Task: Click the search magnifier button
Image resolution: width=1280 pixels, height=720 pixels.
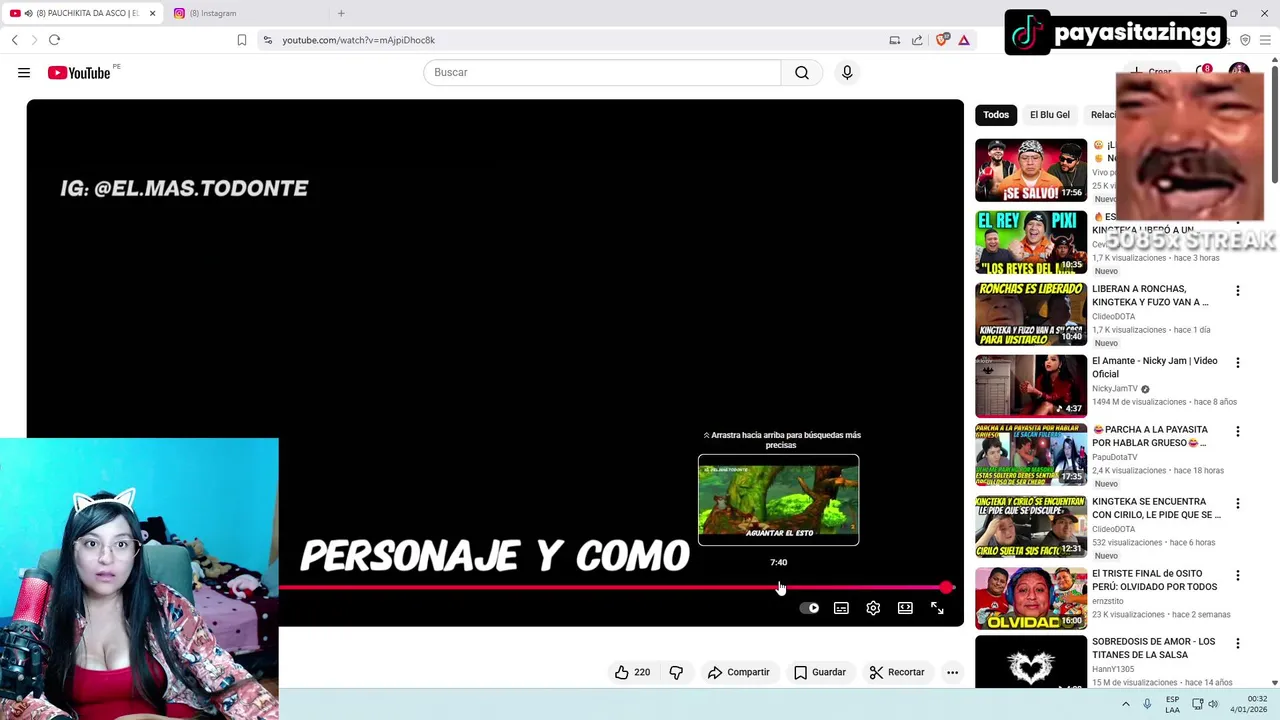Action: coord(802,72)
